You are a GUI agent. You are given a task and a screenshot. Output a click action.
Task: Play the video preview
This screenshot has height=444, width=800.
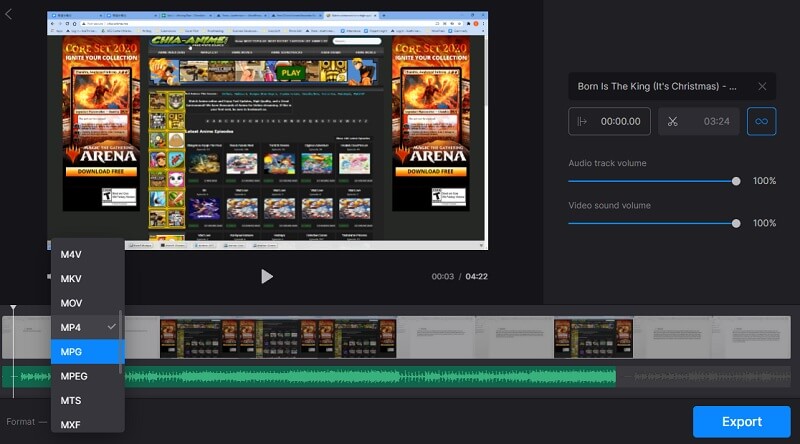click(266, 276)
